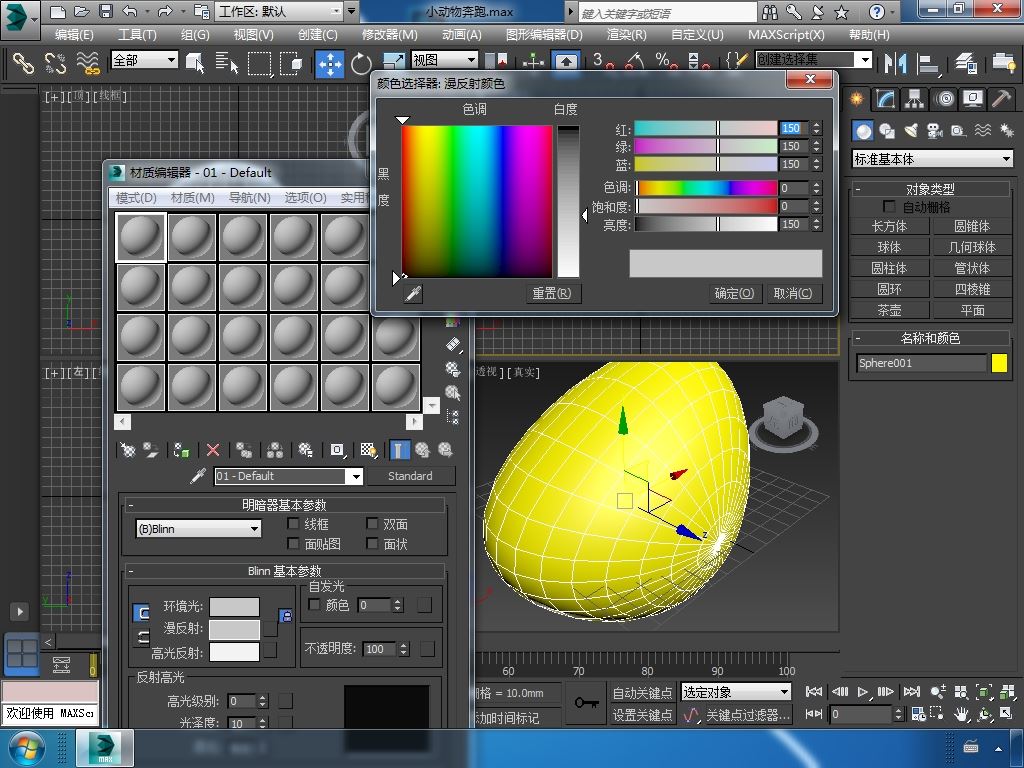Click the pick material from object eyedropper
The width and height of the screenshot is (1024, 768).
198,476
